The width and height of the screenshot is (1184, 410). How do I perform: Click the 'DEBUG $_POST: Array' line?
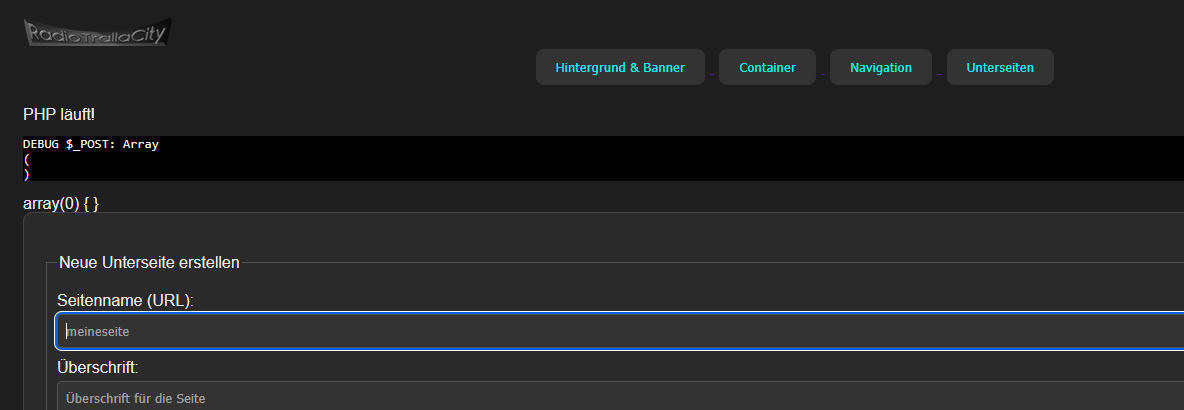(x=91, y=144)
